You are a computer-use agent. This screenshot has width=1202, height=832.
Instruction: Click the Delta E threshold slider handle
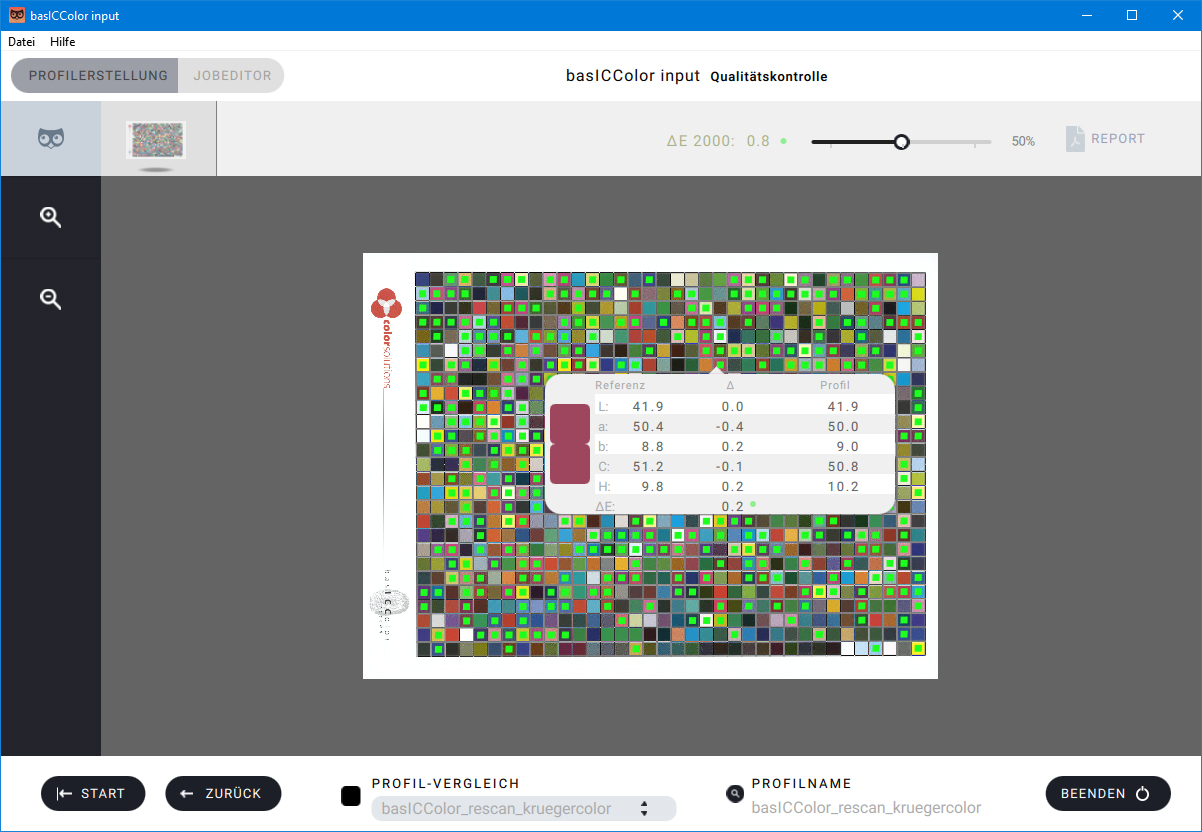click(x=901, y=142)
